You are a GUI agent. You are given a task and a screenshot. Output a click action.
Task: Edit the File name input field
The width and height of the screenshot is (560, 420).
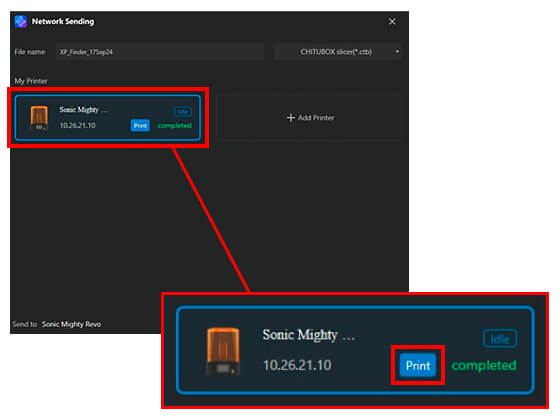pos(160,52)
